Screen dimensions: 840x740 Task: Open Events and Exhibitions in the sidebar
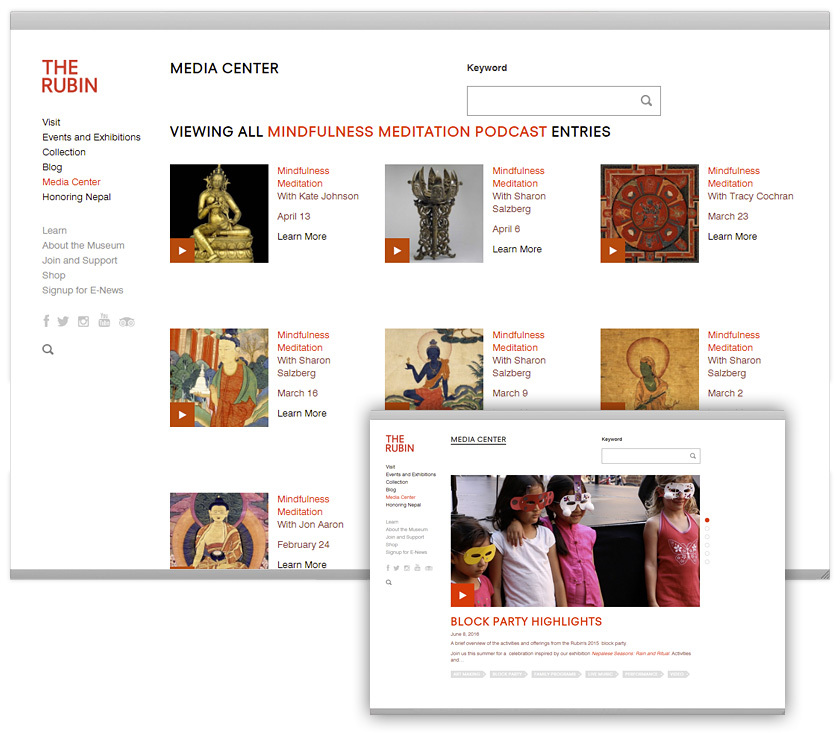coord(91,136)
